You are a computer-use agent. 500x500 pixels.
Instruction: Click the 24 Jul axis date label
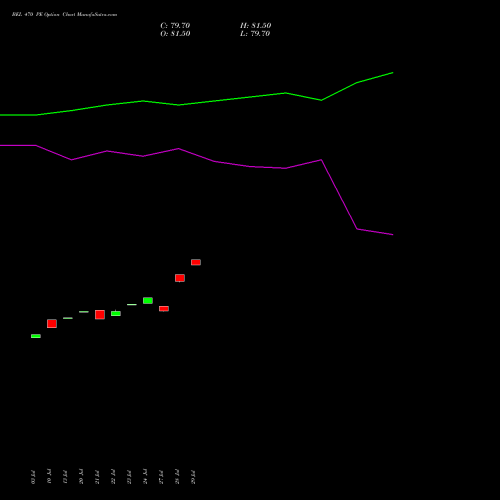point(145,477)
